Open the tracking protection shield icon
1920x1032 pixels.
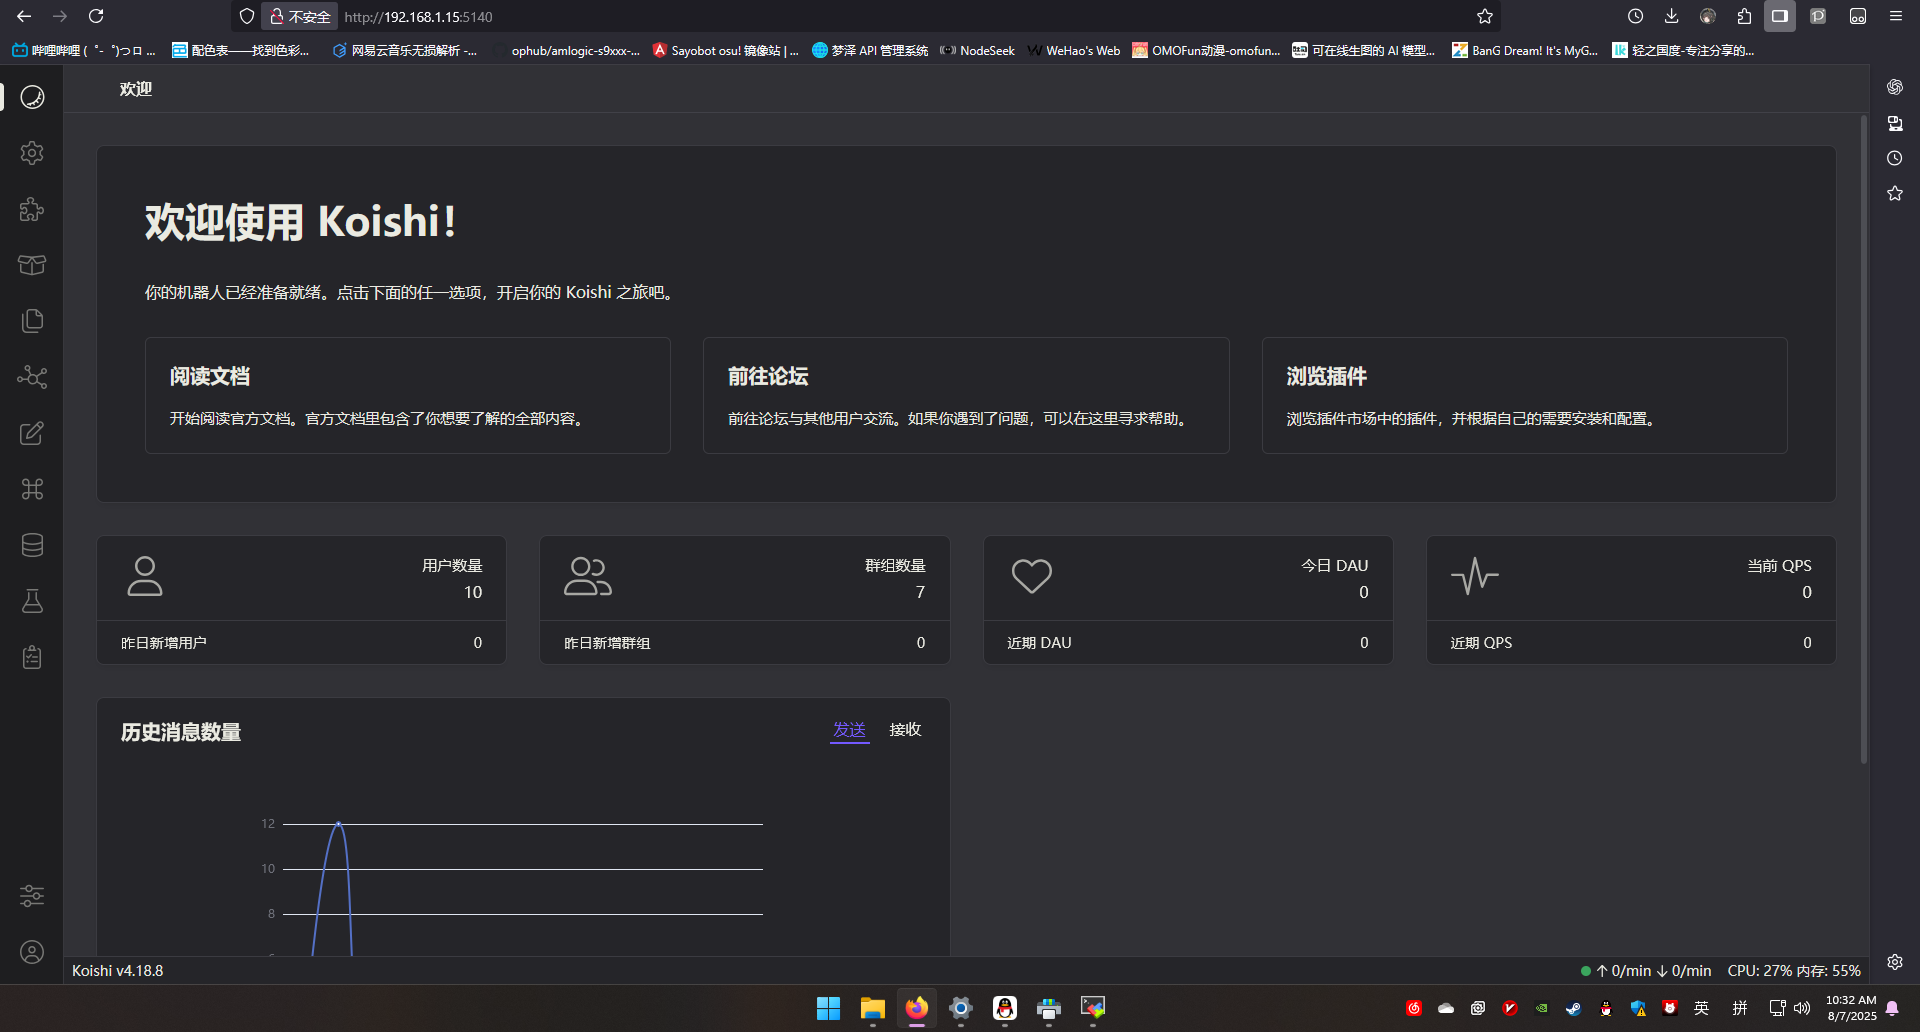[x=247, y=16]
